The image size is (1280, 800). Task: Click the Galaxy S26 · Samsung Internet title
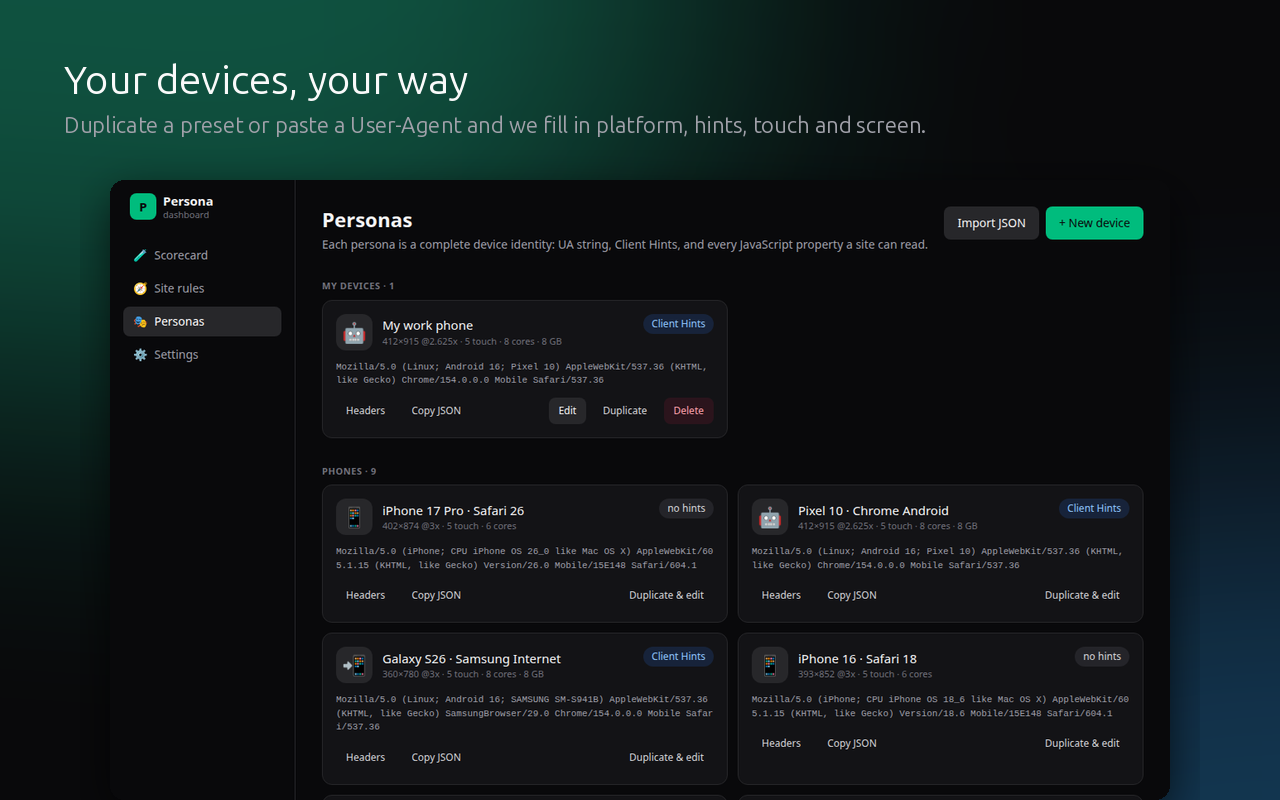tap(471, 658)
